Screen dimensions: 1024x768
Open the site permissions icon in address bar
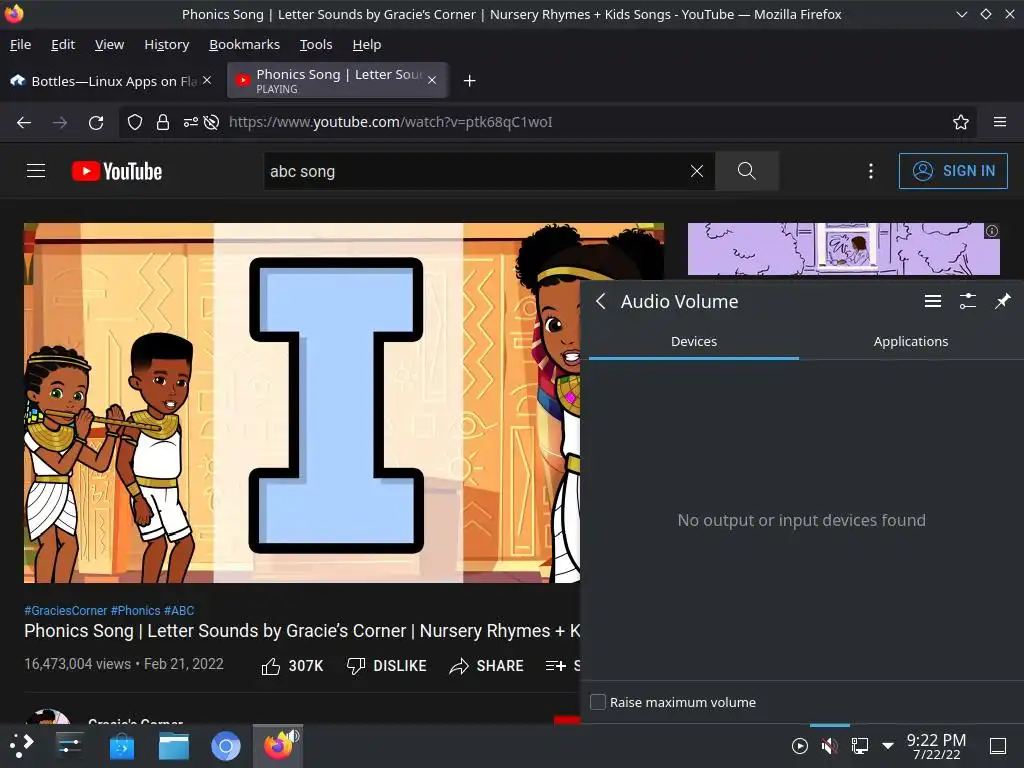click(x=190, y=122)
